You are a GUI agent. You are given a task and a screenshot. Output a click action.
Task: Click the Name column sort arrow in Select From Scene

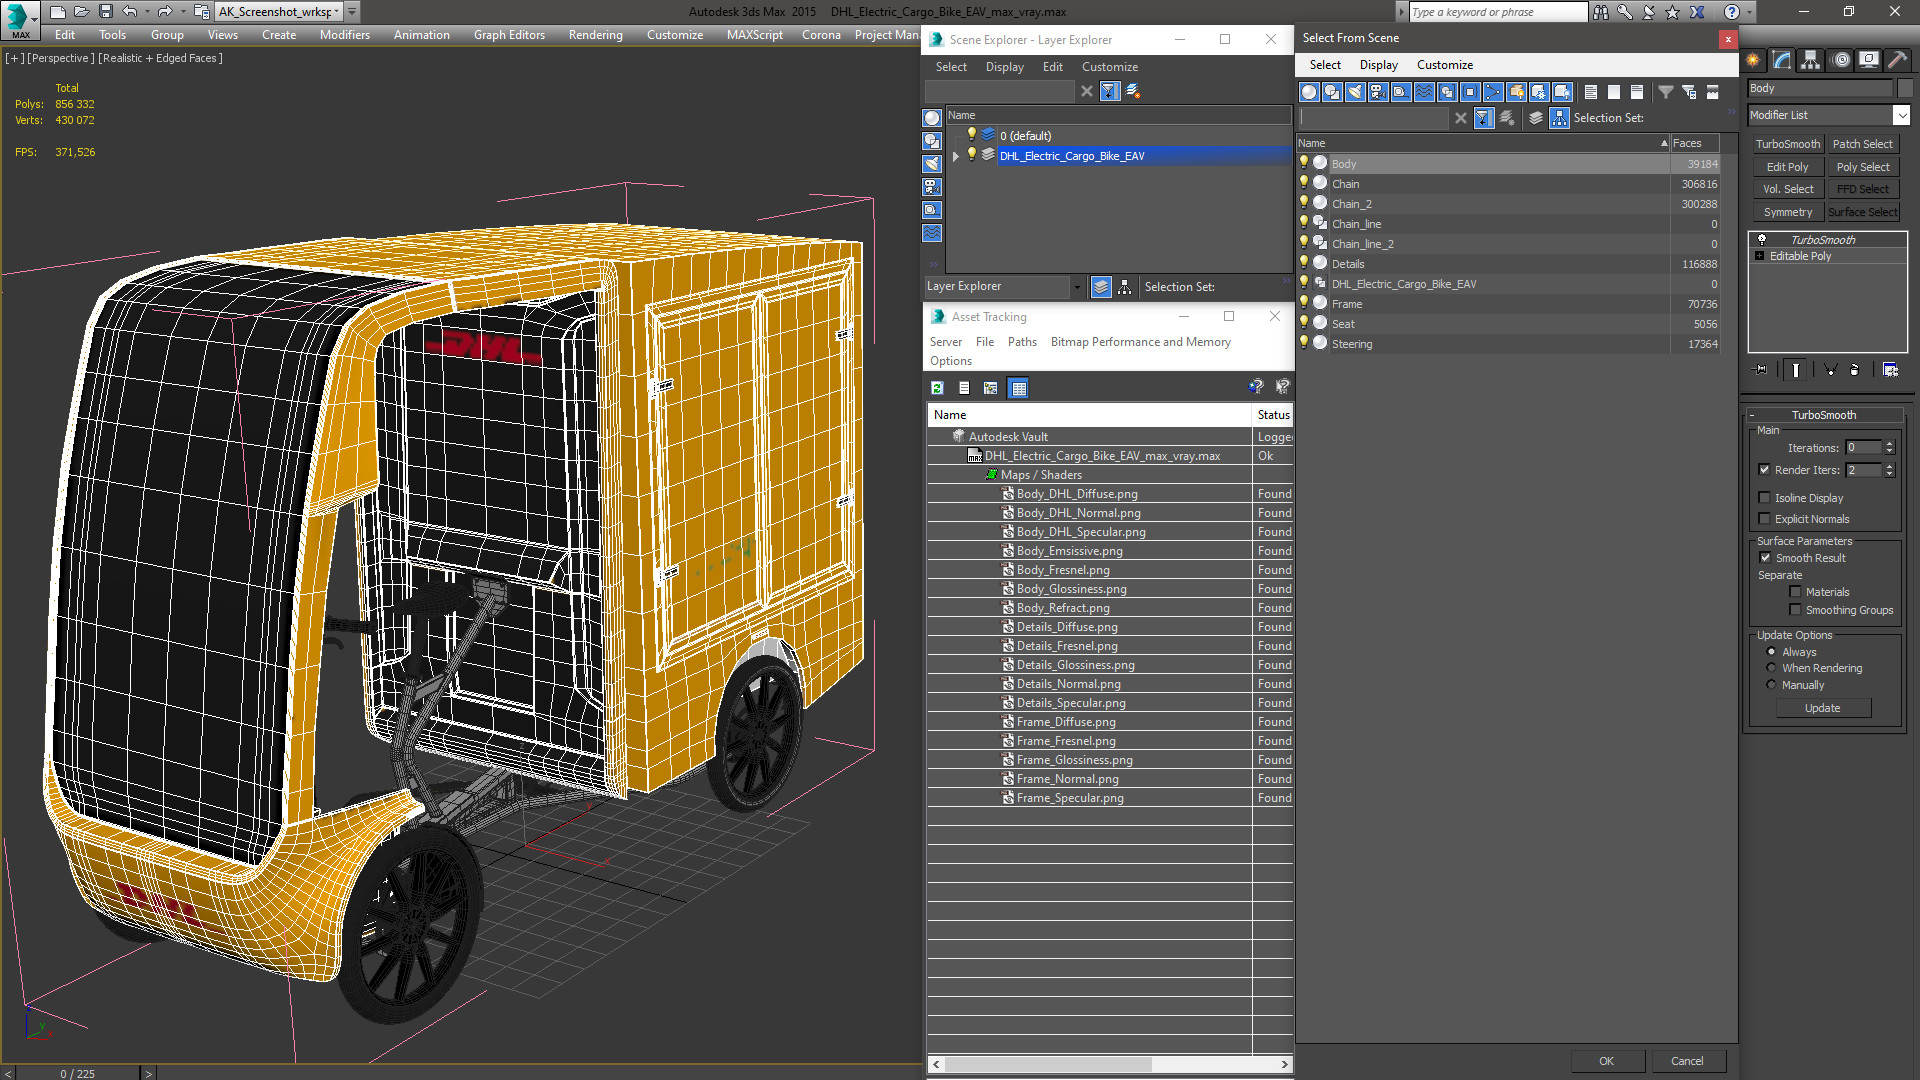tap(1664, 143)
